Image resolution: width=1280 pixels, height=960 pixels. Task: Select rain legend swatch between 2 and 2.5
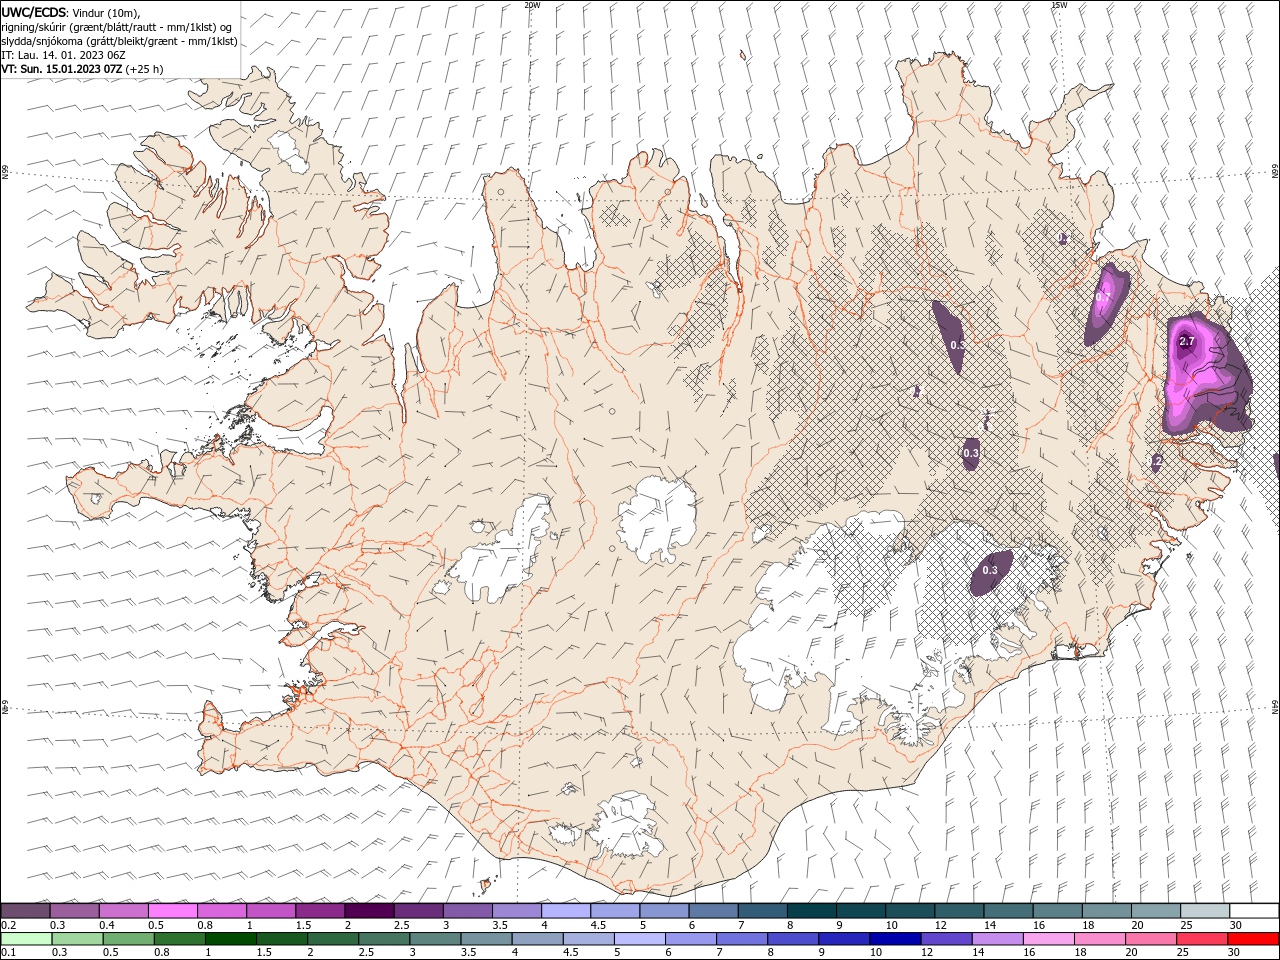click(332, 939)
